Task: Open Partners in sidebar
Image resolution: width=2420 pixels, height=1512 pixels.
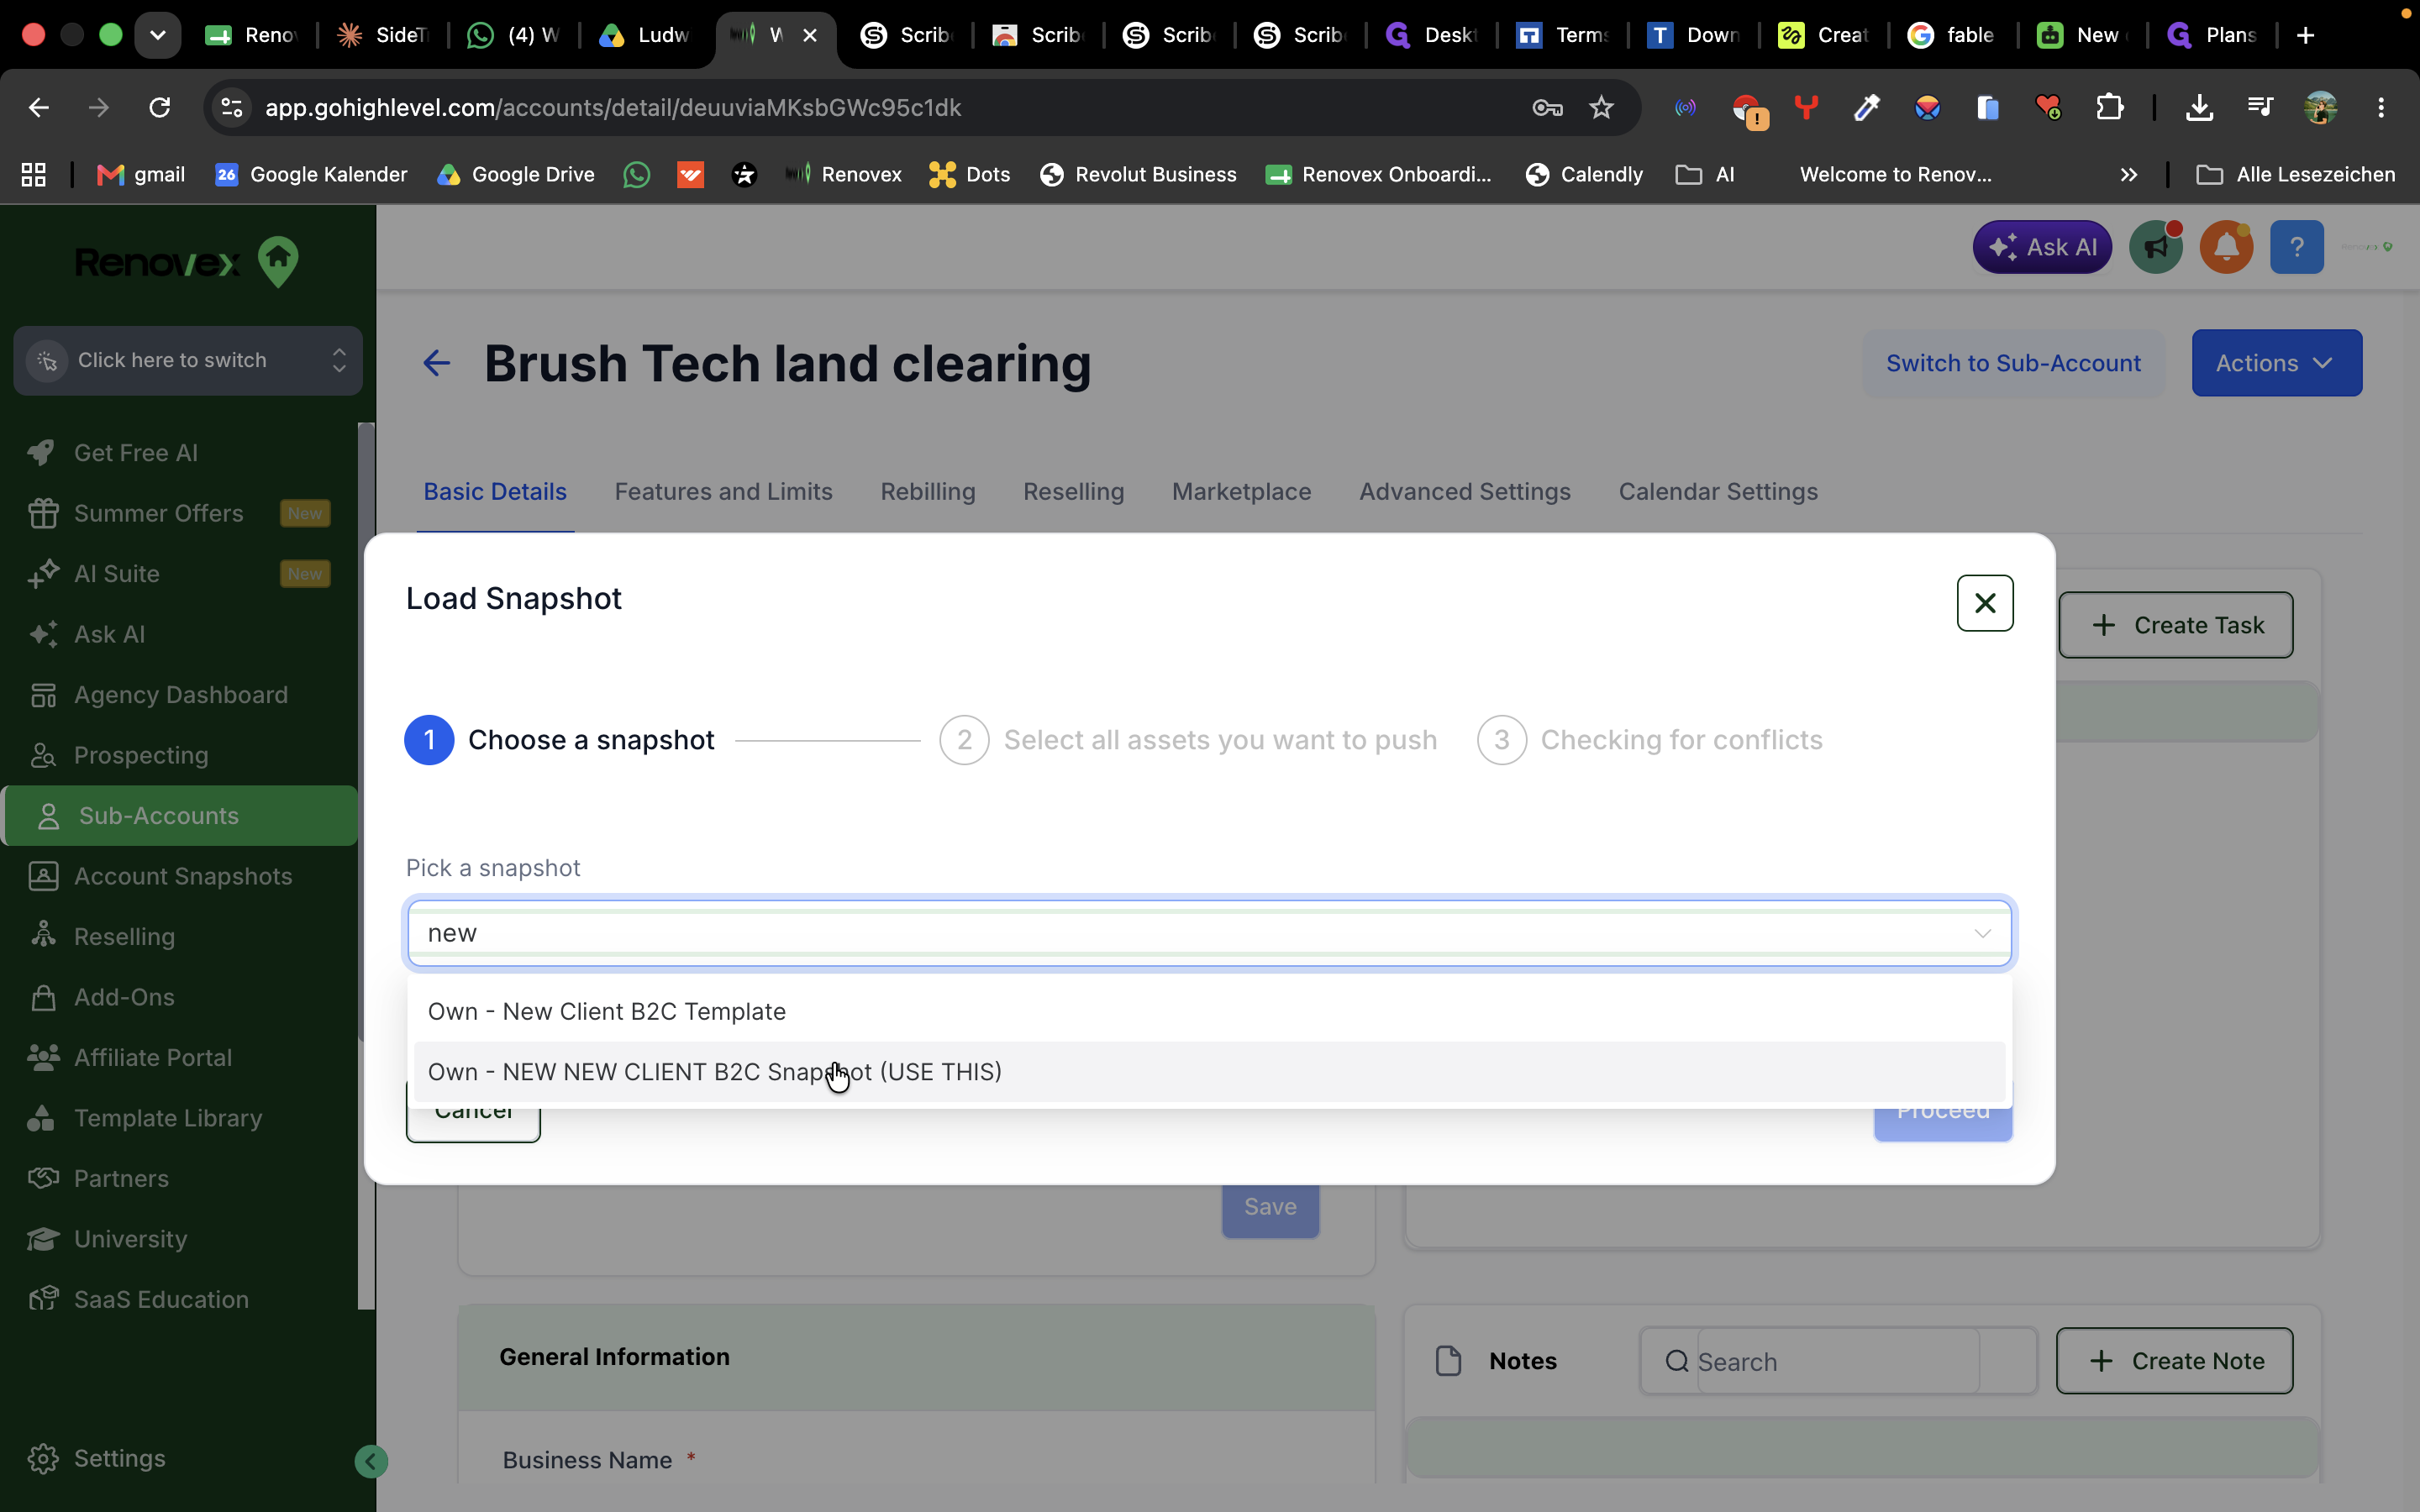Action: click(x=120, y=1179)
